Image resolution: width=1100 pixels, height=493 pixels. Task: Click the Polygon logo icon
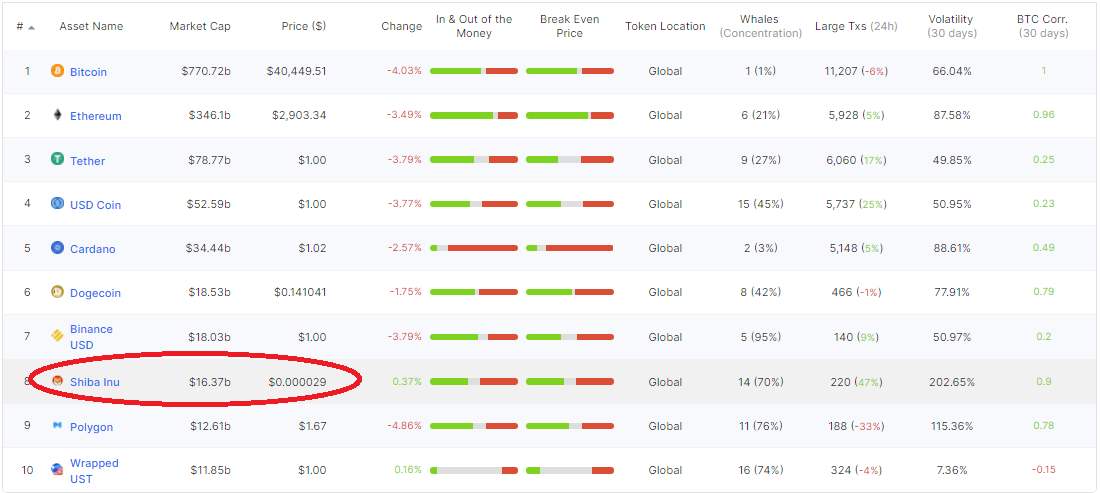57,426
